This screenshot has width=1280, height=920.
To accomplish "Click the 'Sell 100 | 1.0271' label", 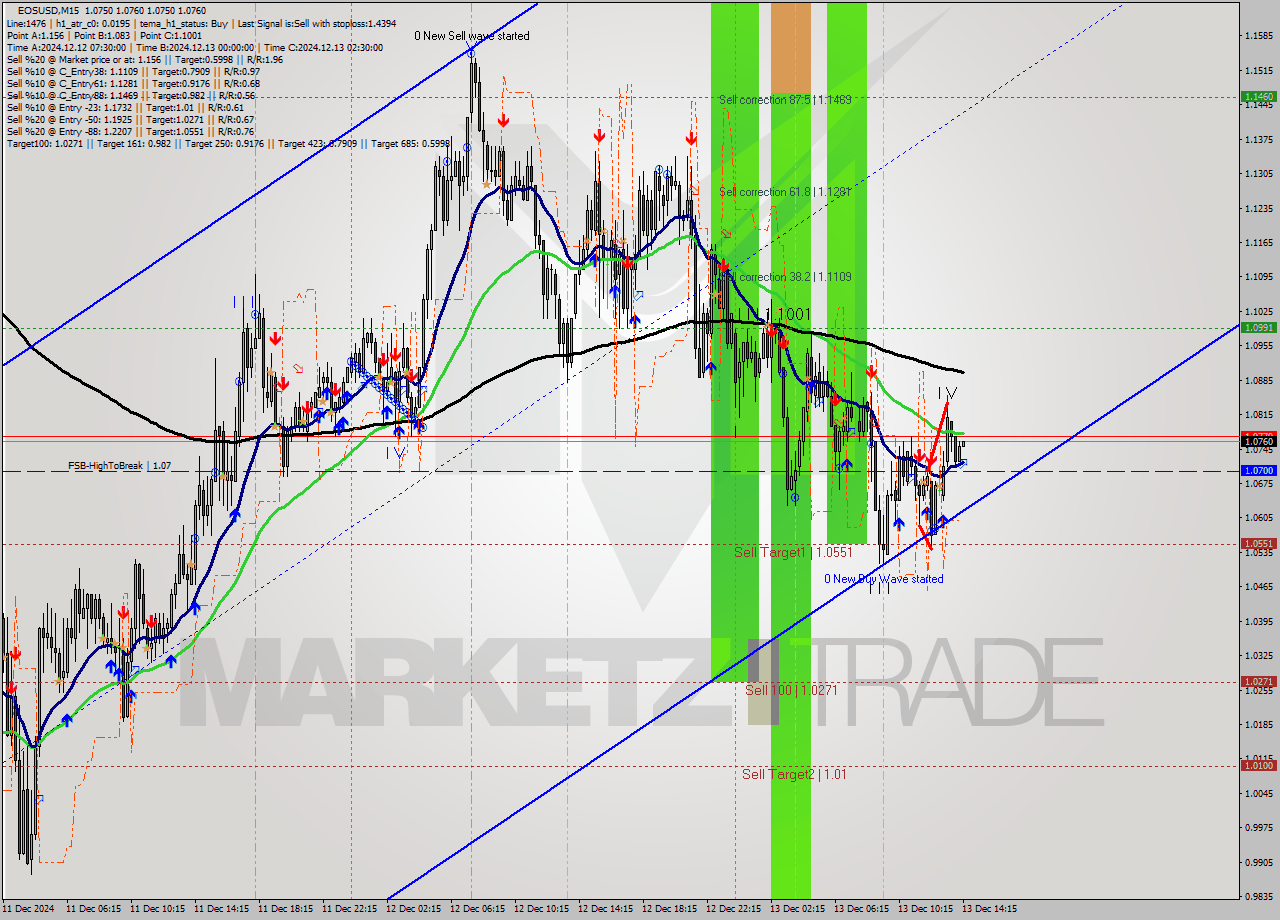I will click(x=790, y=690).
